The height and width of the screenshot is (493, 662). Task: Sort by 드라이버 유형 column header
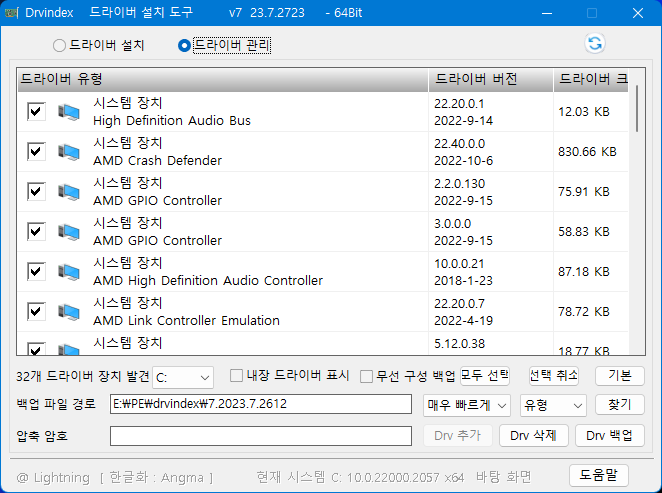pos(223,79)
